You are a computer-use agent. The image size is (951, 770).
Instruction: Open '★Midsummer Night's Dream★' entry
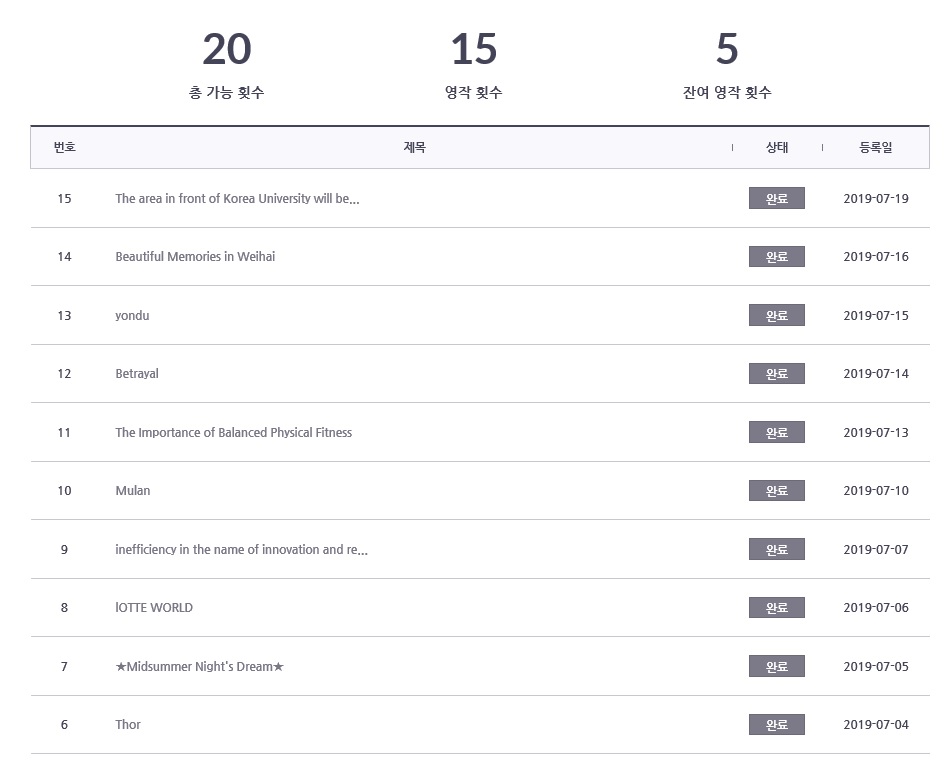[x=200, y=666]
